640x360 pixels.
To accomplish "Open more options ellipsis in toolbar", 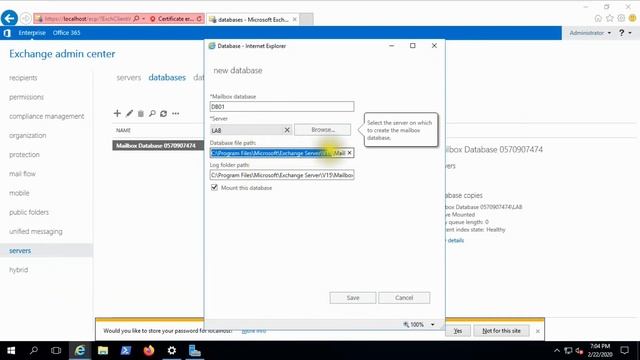I will point(176,113).
